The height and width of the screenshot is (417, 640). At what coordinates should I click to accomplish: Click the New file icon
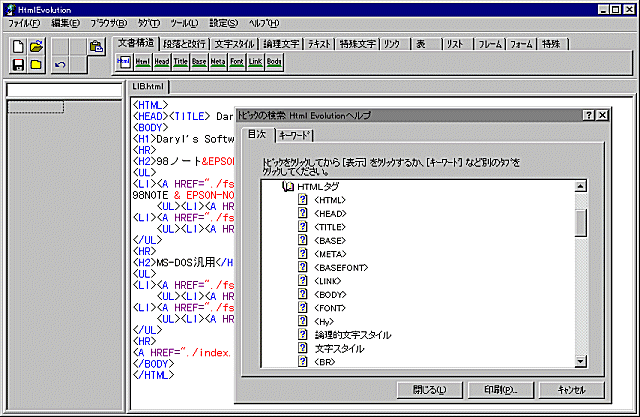coord(19,46)
